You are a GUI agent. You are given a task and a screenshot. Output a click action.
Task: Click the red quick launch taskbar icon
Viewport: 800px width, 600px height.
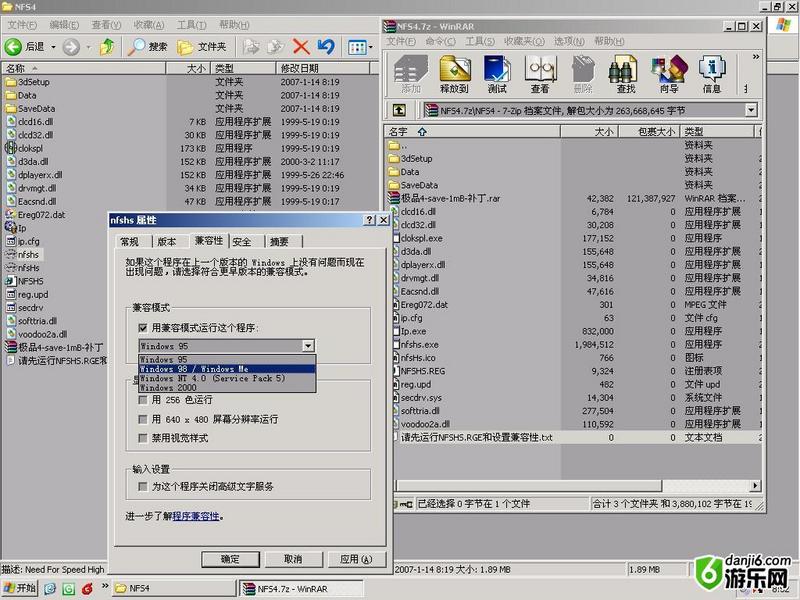[x=87, y=589]
